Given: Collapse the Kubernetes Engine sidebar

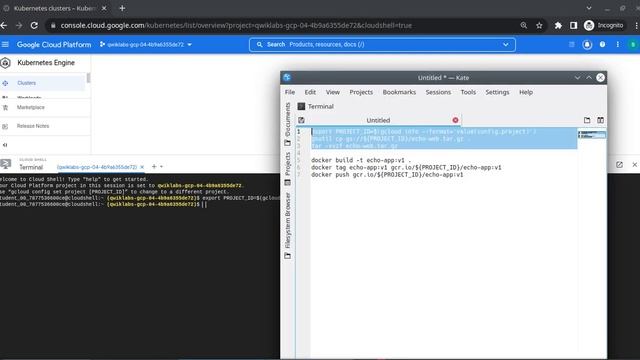Looking at the screenshot, I should (5, 145).
